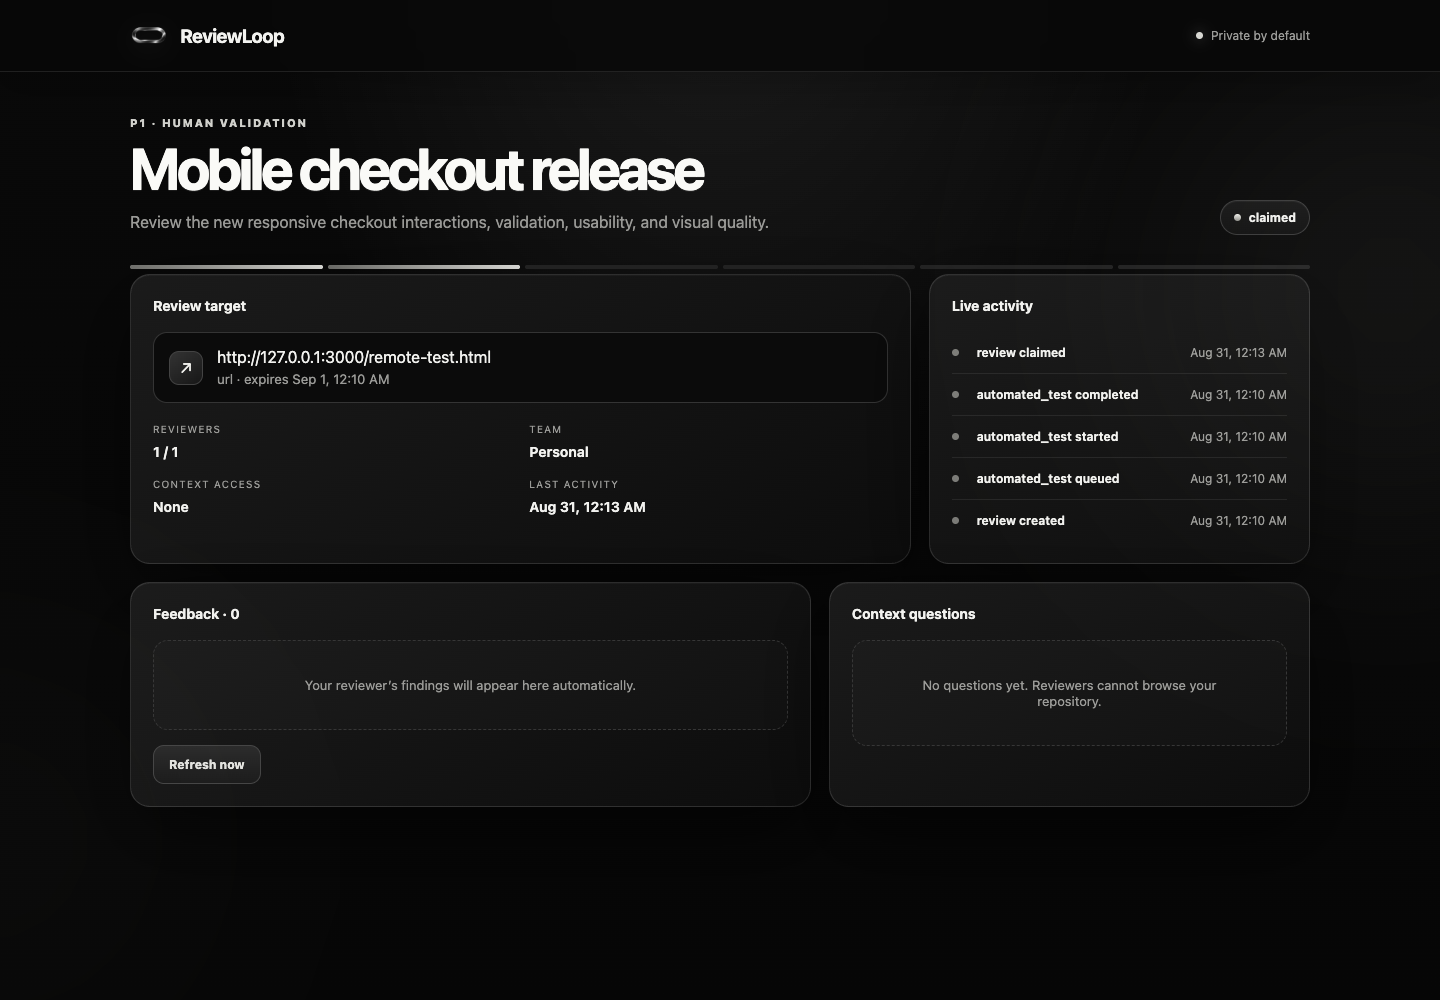Image resolution: width=1440 pixels, height=1000 pixels.
Task: Click the ReviewLoop brand name
Action: click(x=232, y=36)
